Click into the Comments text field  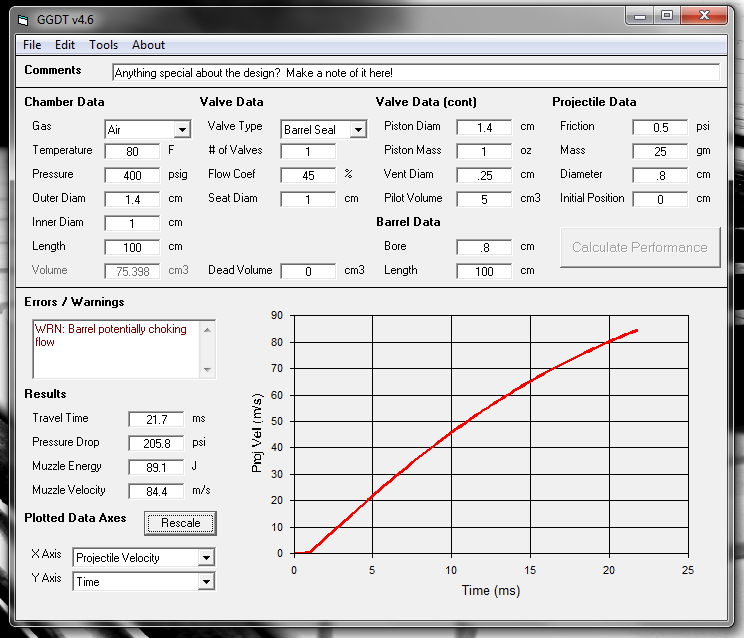pyautogui.click(x=415, y=73)
